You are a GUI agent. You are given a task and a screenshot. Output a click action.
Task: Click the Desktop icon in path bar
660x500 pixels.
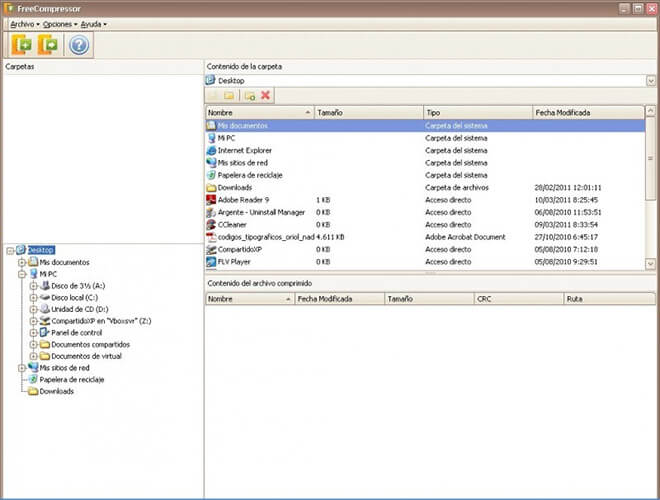[210, 80]
